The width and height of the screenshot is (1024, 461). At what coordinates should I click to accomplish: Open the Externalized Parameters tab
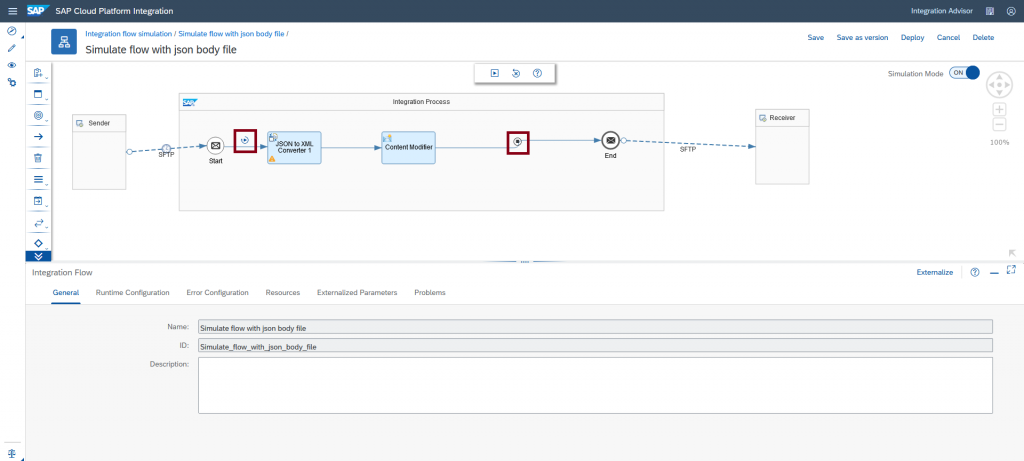(357, 293)
